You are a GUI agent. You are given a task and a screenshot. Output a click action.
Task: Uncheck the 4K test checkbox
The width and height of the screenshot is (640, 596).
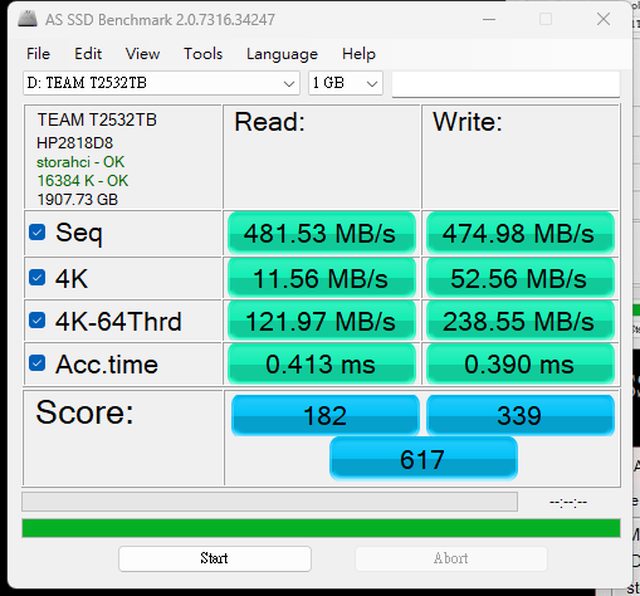(37, 277)
